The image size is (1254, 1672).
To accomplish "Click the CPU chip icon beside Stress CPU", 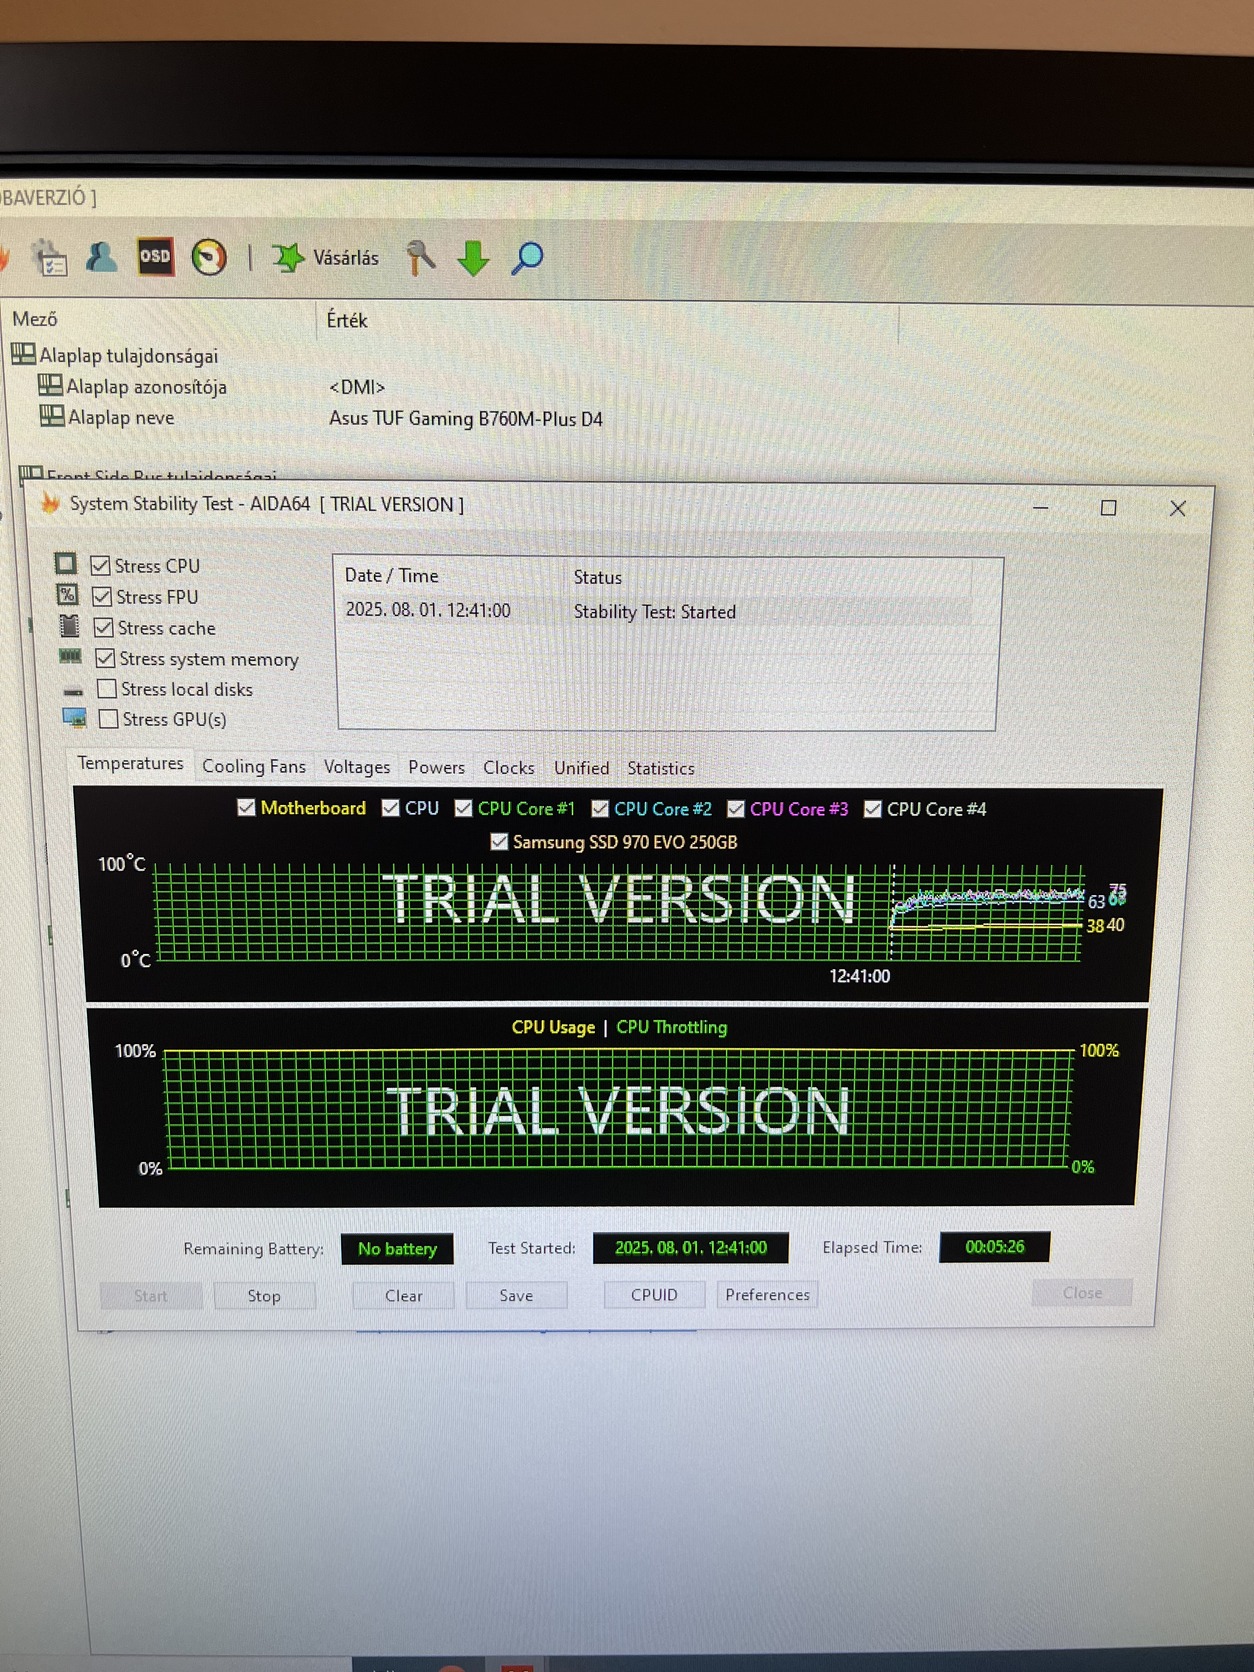I will click(x=66, y=564).
